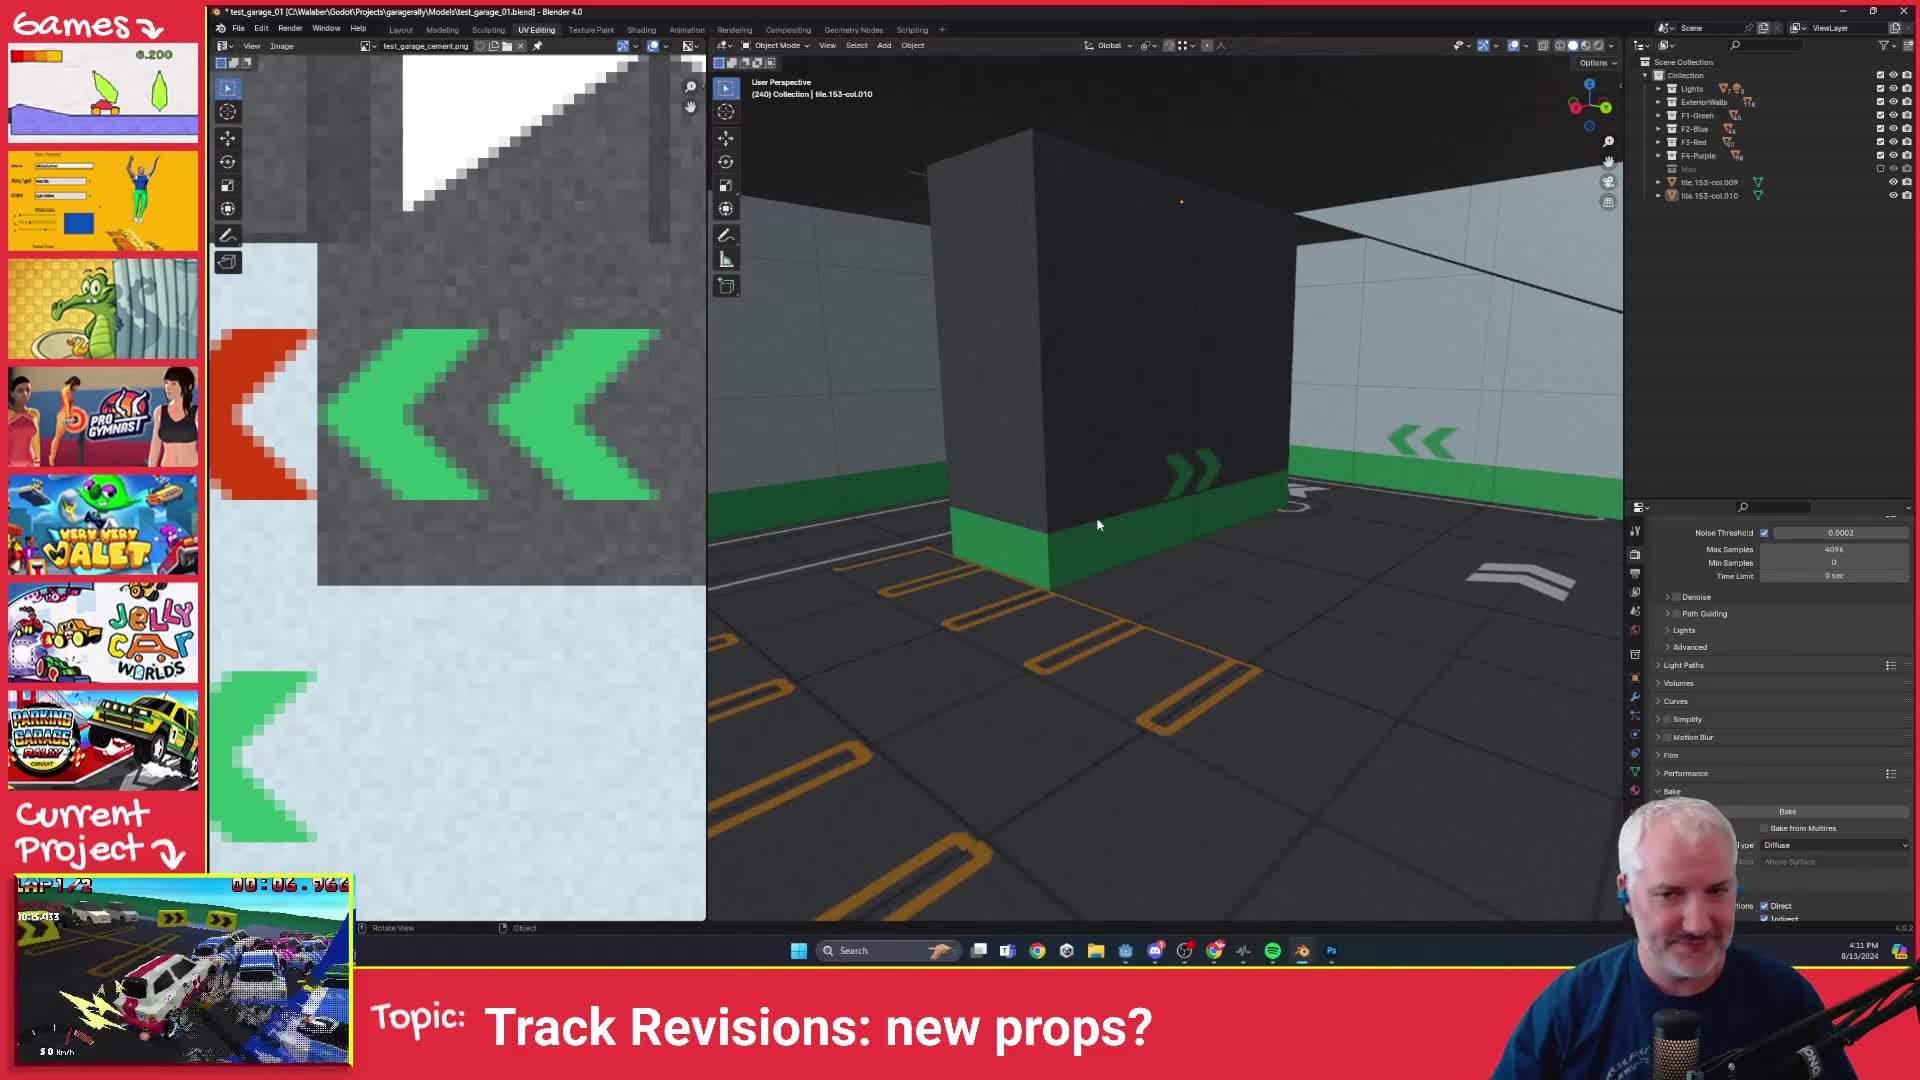Uncheck the F1-Green collection exclude checkbox
The image size is (1920, 1080).
[1880, 116]
